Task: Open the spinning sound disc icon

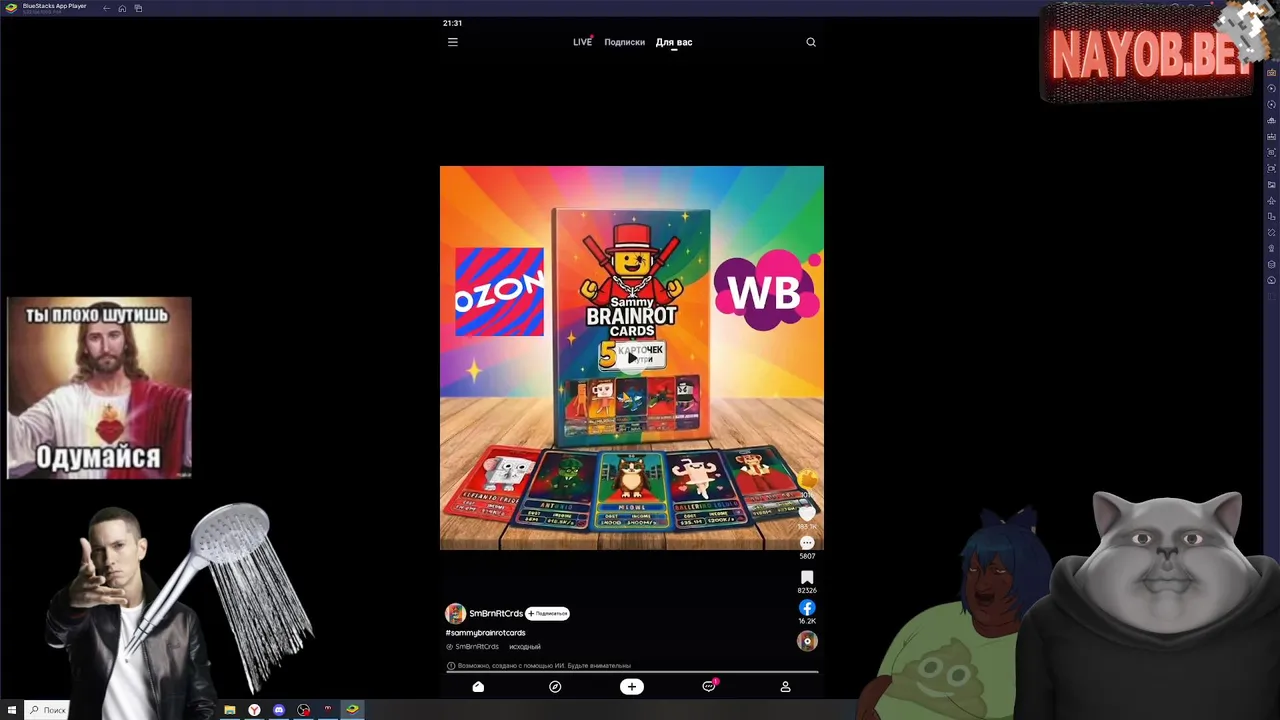Action: pos(807,641)
